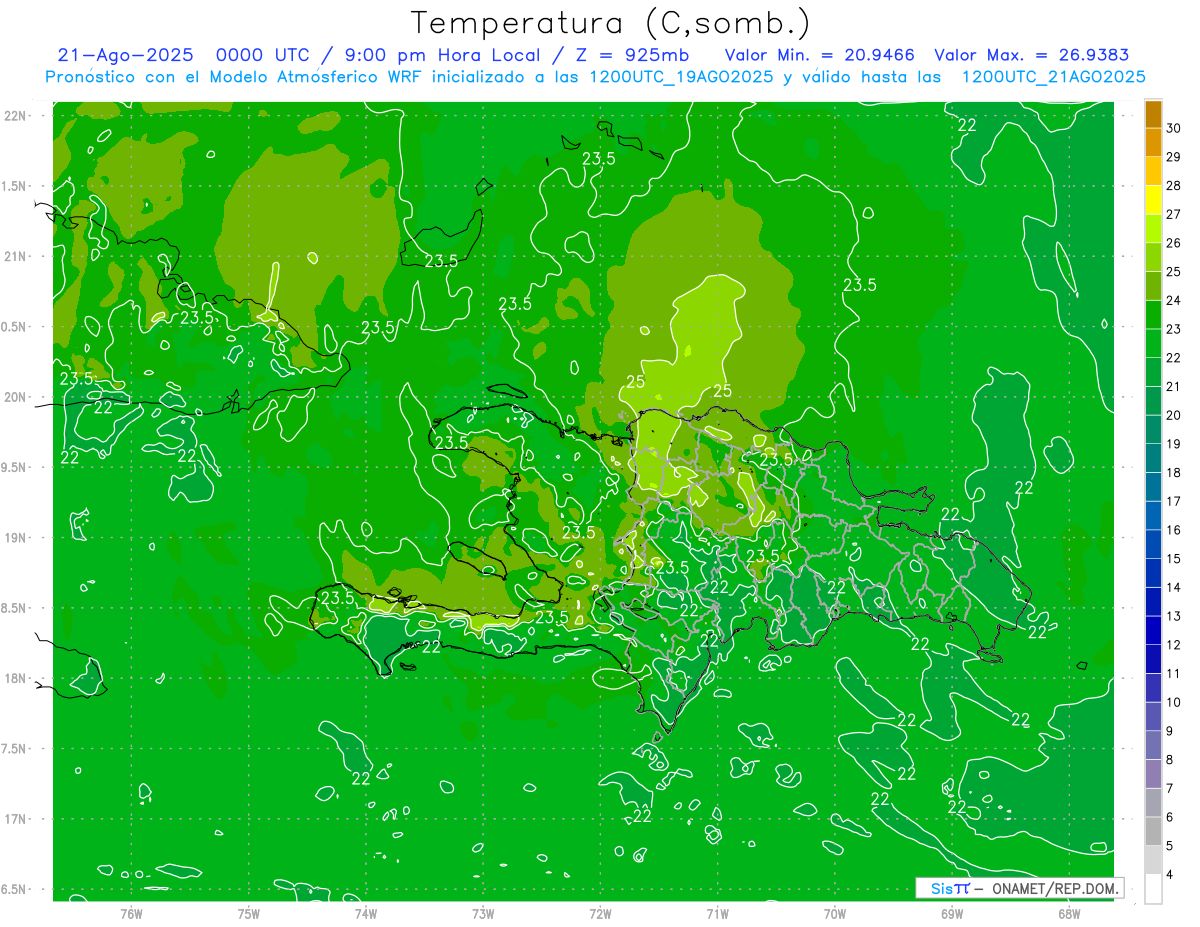Pick the yellow legend swatch between 27 and 28

1153,200
